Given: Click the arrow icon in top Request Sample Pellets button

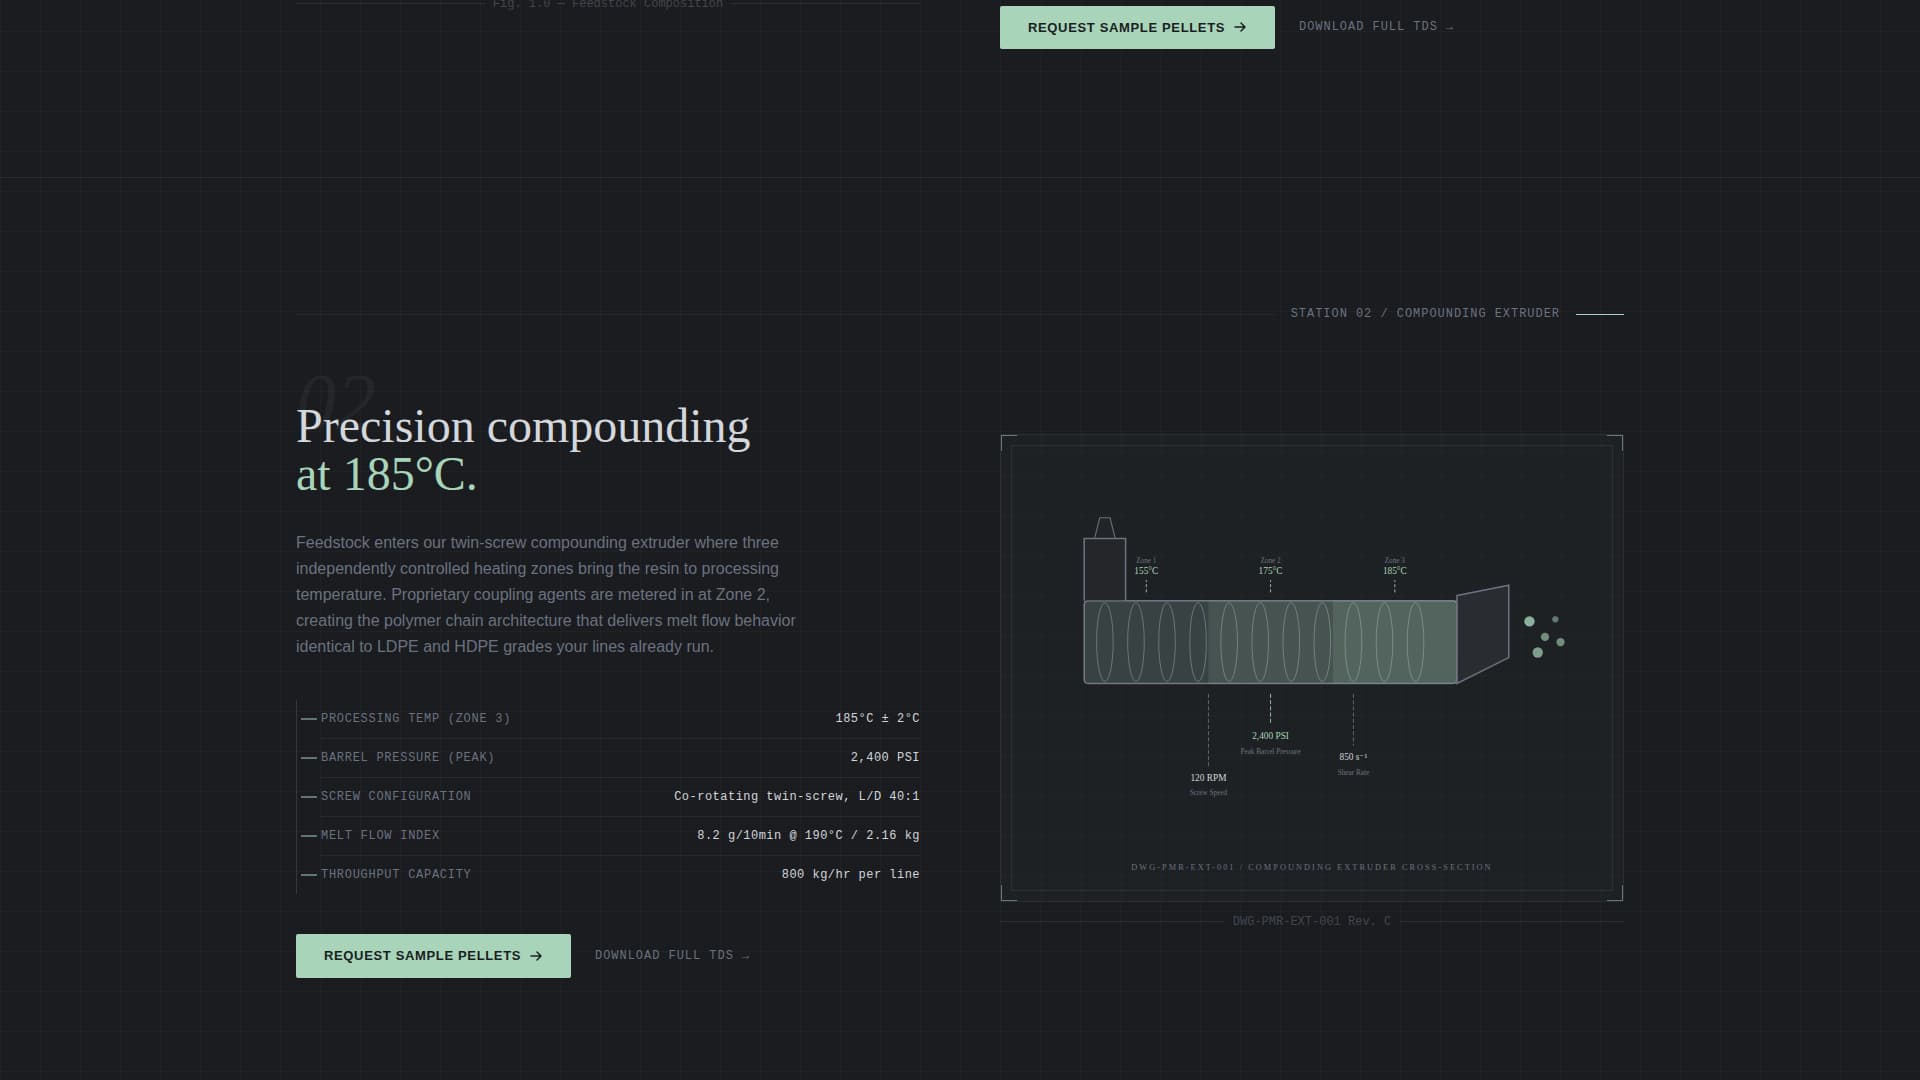Looking at the screenshot, I should (x=1240, y=27).
